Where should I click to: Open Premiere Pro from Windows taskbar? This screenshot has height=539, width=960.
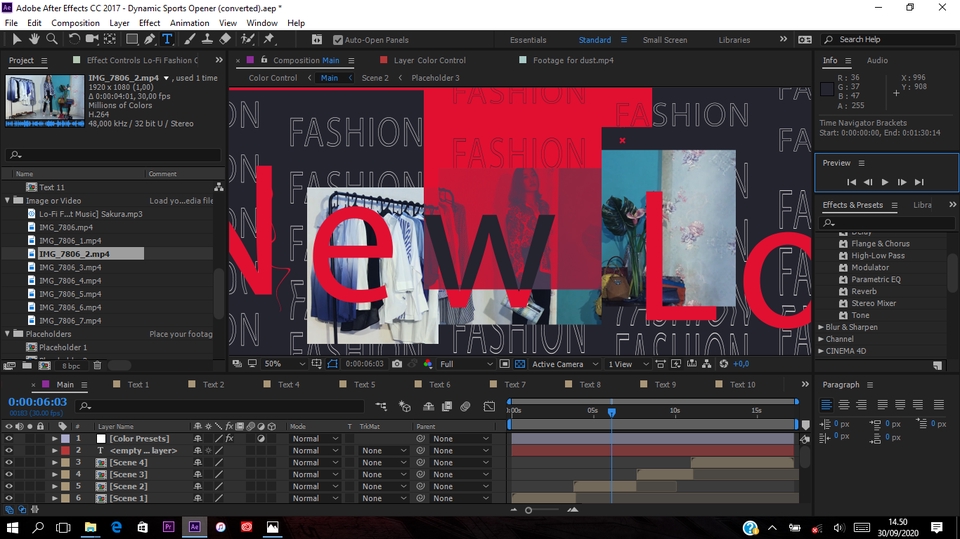click(168, 527)
